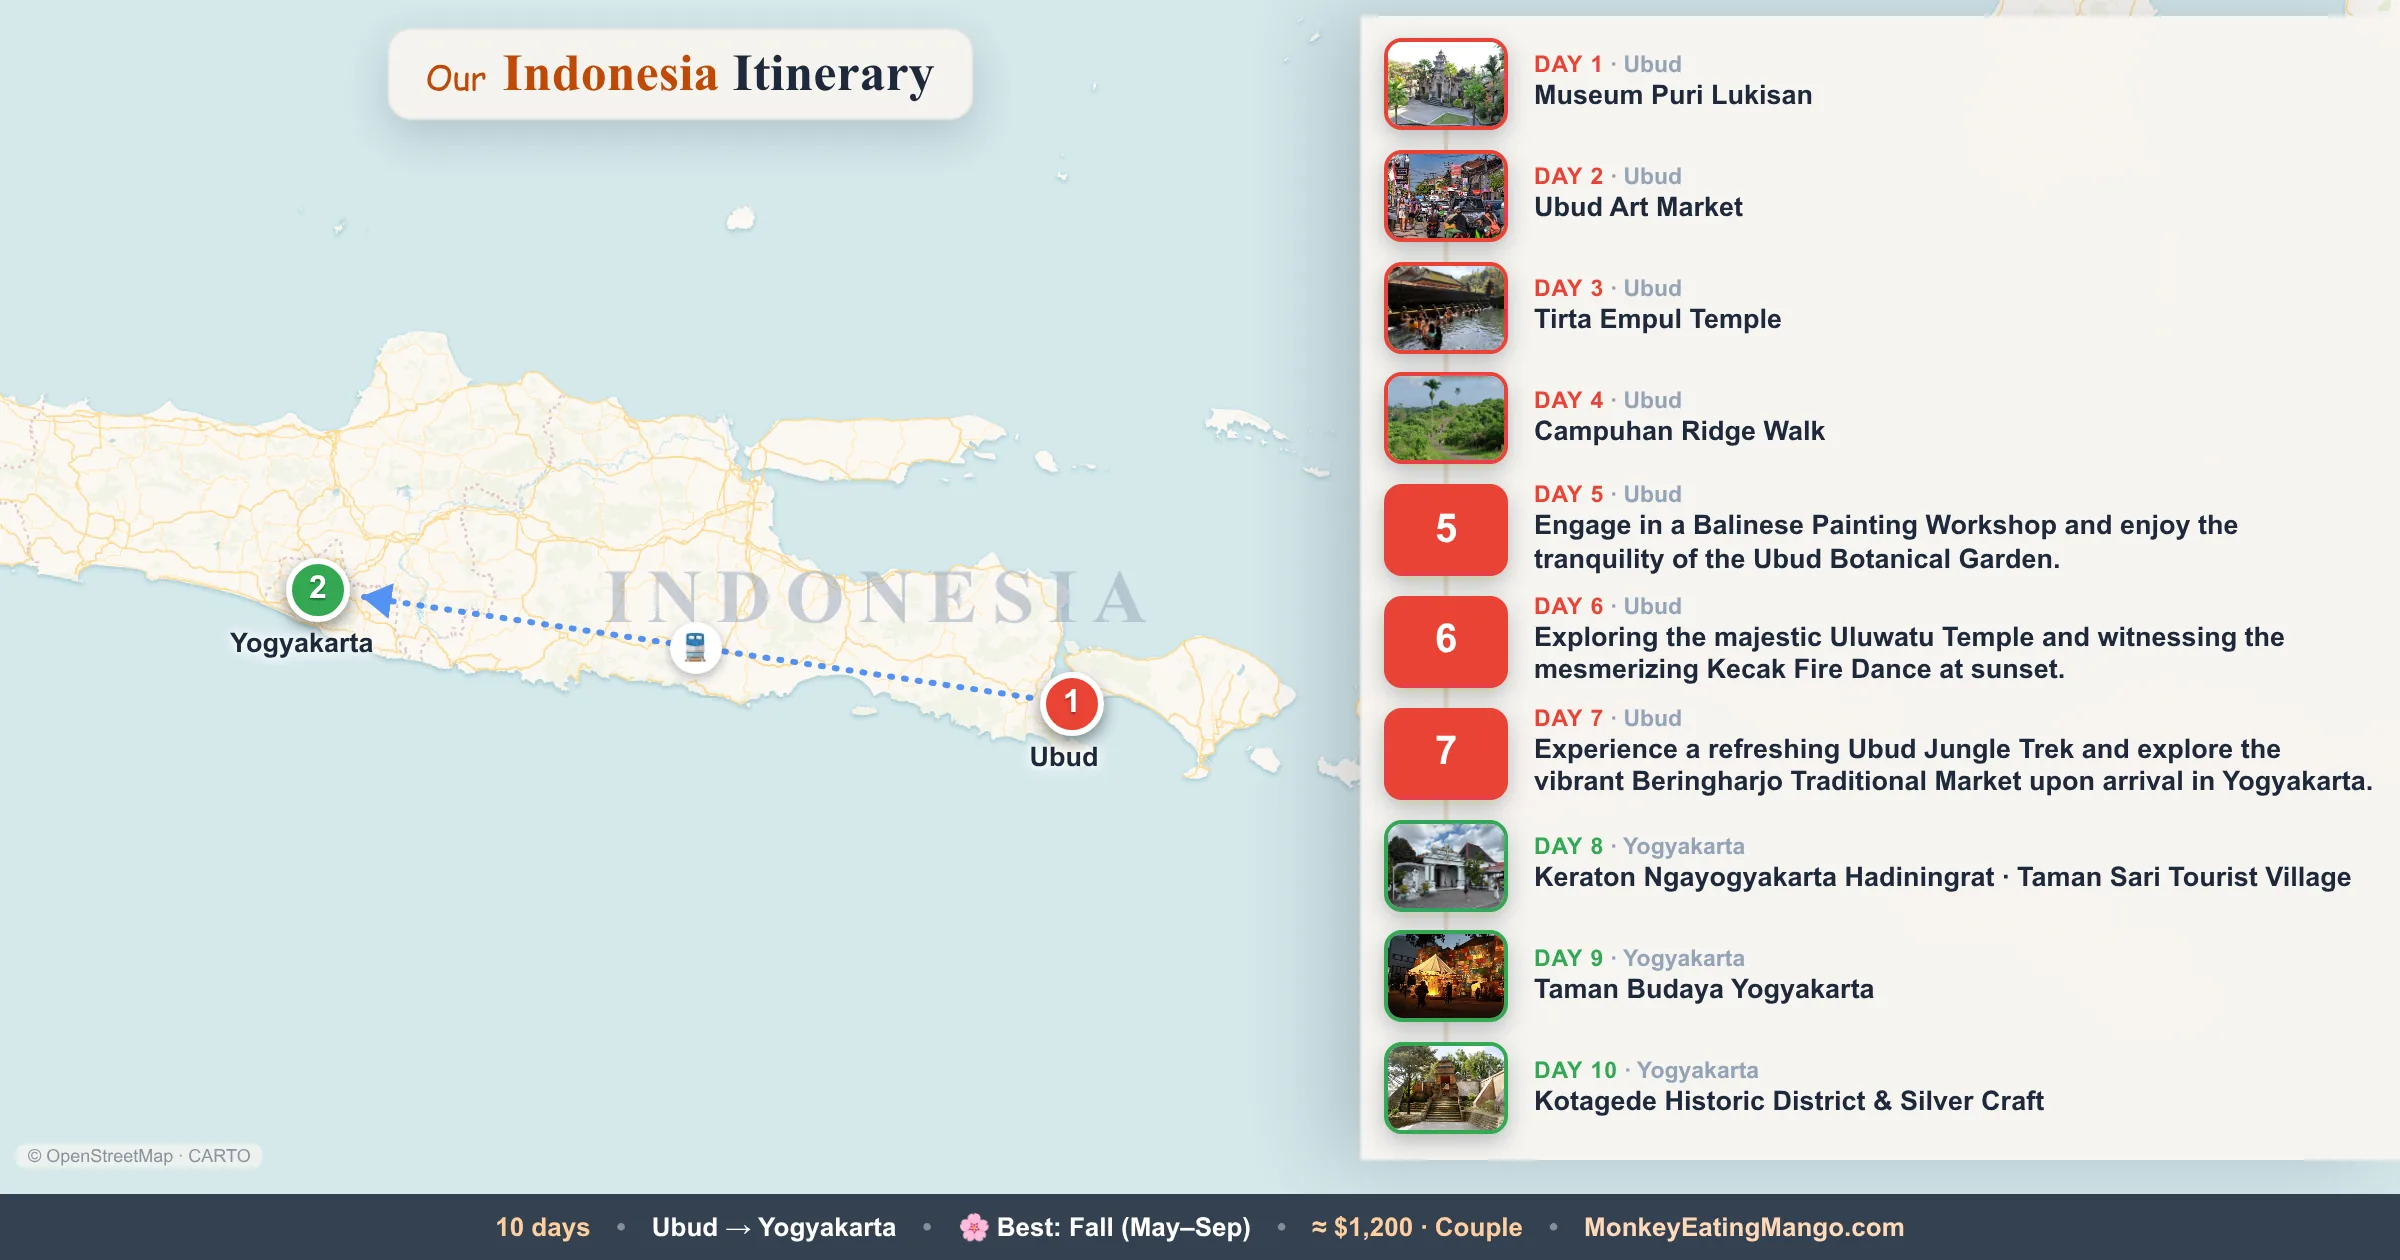Open the Ubud Art Market photo thumbnail
The height and width of the screenshot is (1260, 2400).
tap(1445, 196)
